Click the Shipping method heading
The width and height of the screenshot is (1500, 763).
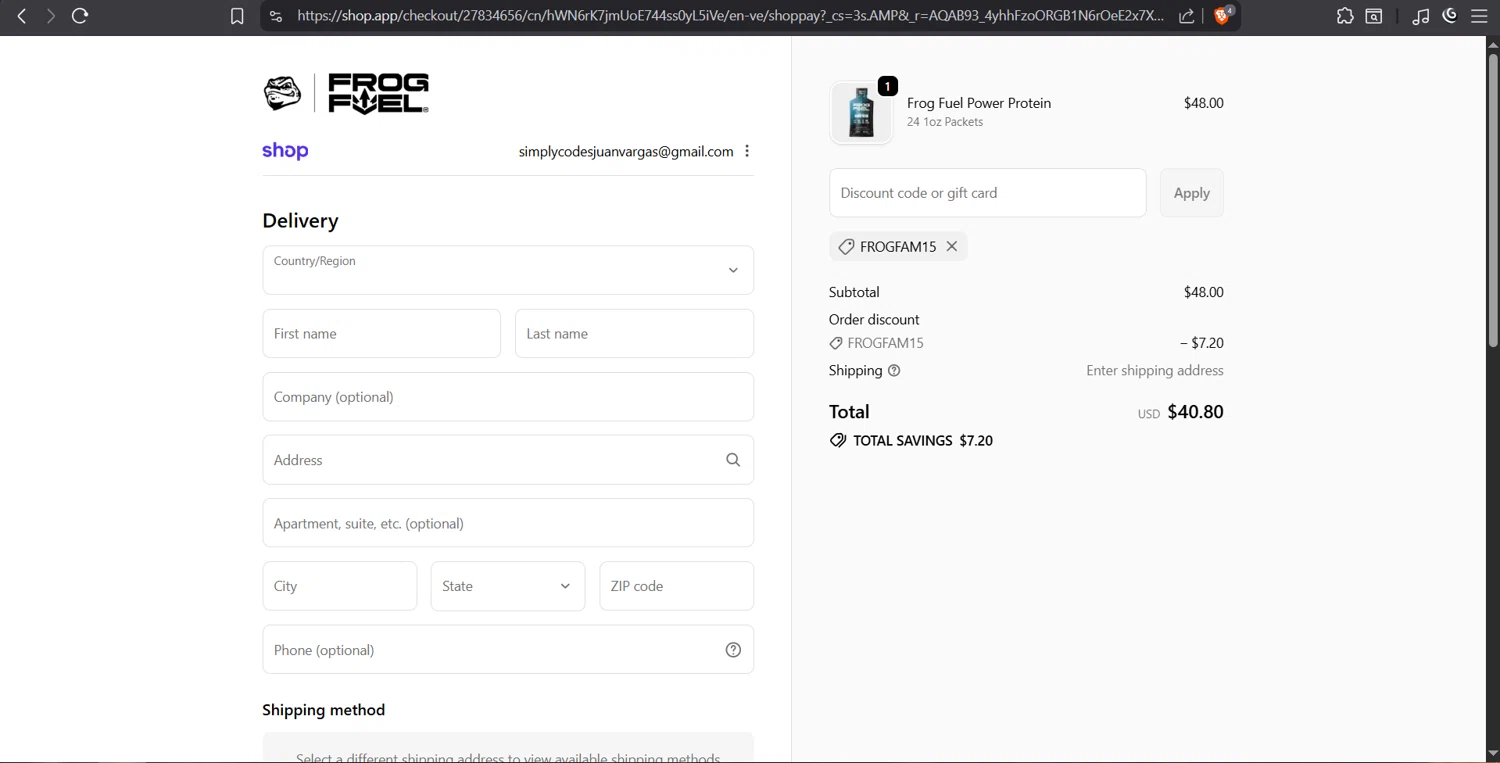coord(323,710)
